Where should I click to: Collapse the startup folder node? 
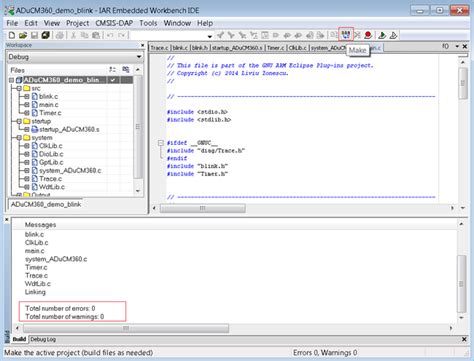click(19, 121)
